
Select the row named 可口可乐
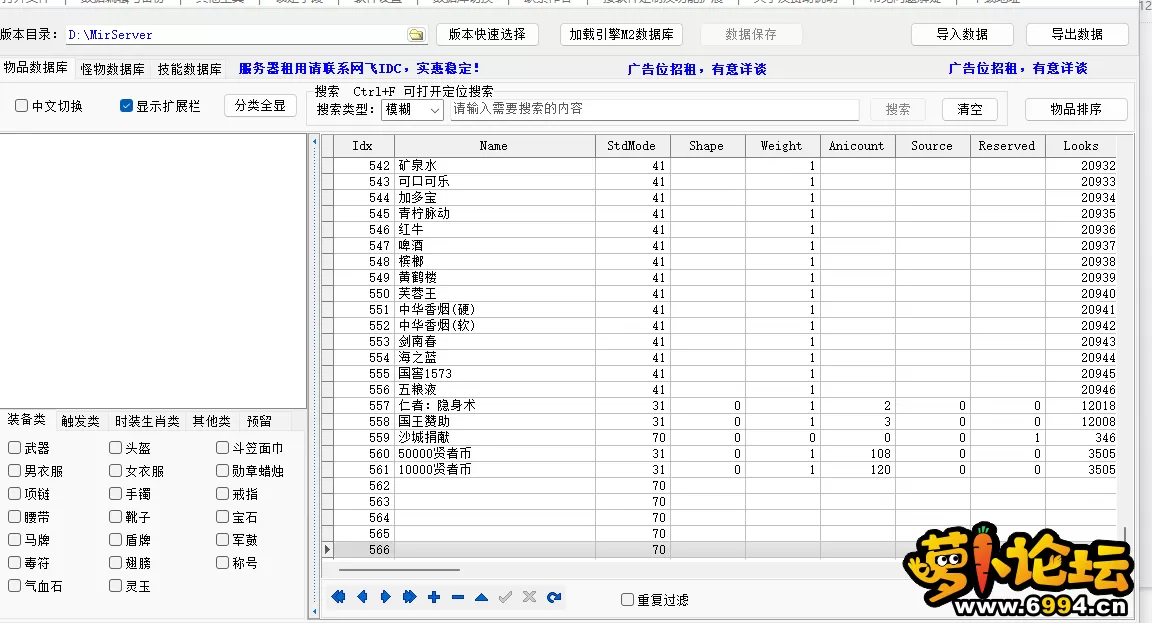(x=719, y=181)
